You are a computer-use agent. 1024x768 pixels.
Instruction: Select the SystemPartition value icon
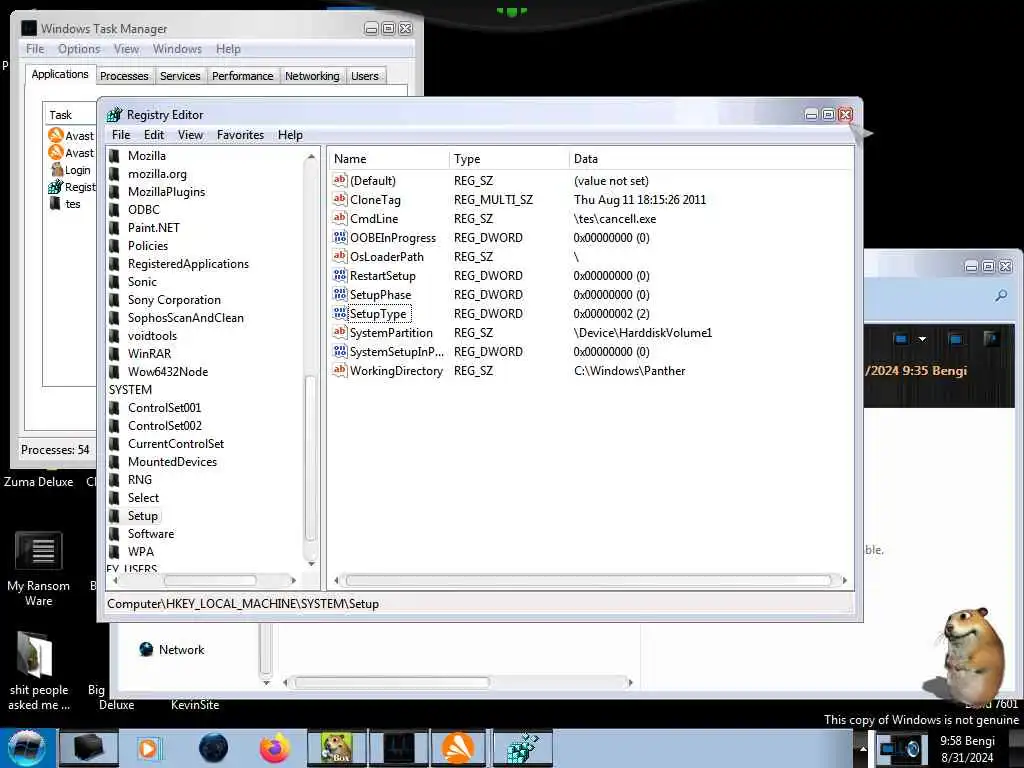340,332
